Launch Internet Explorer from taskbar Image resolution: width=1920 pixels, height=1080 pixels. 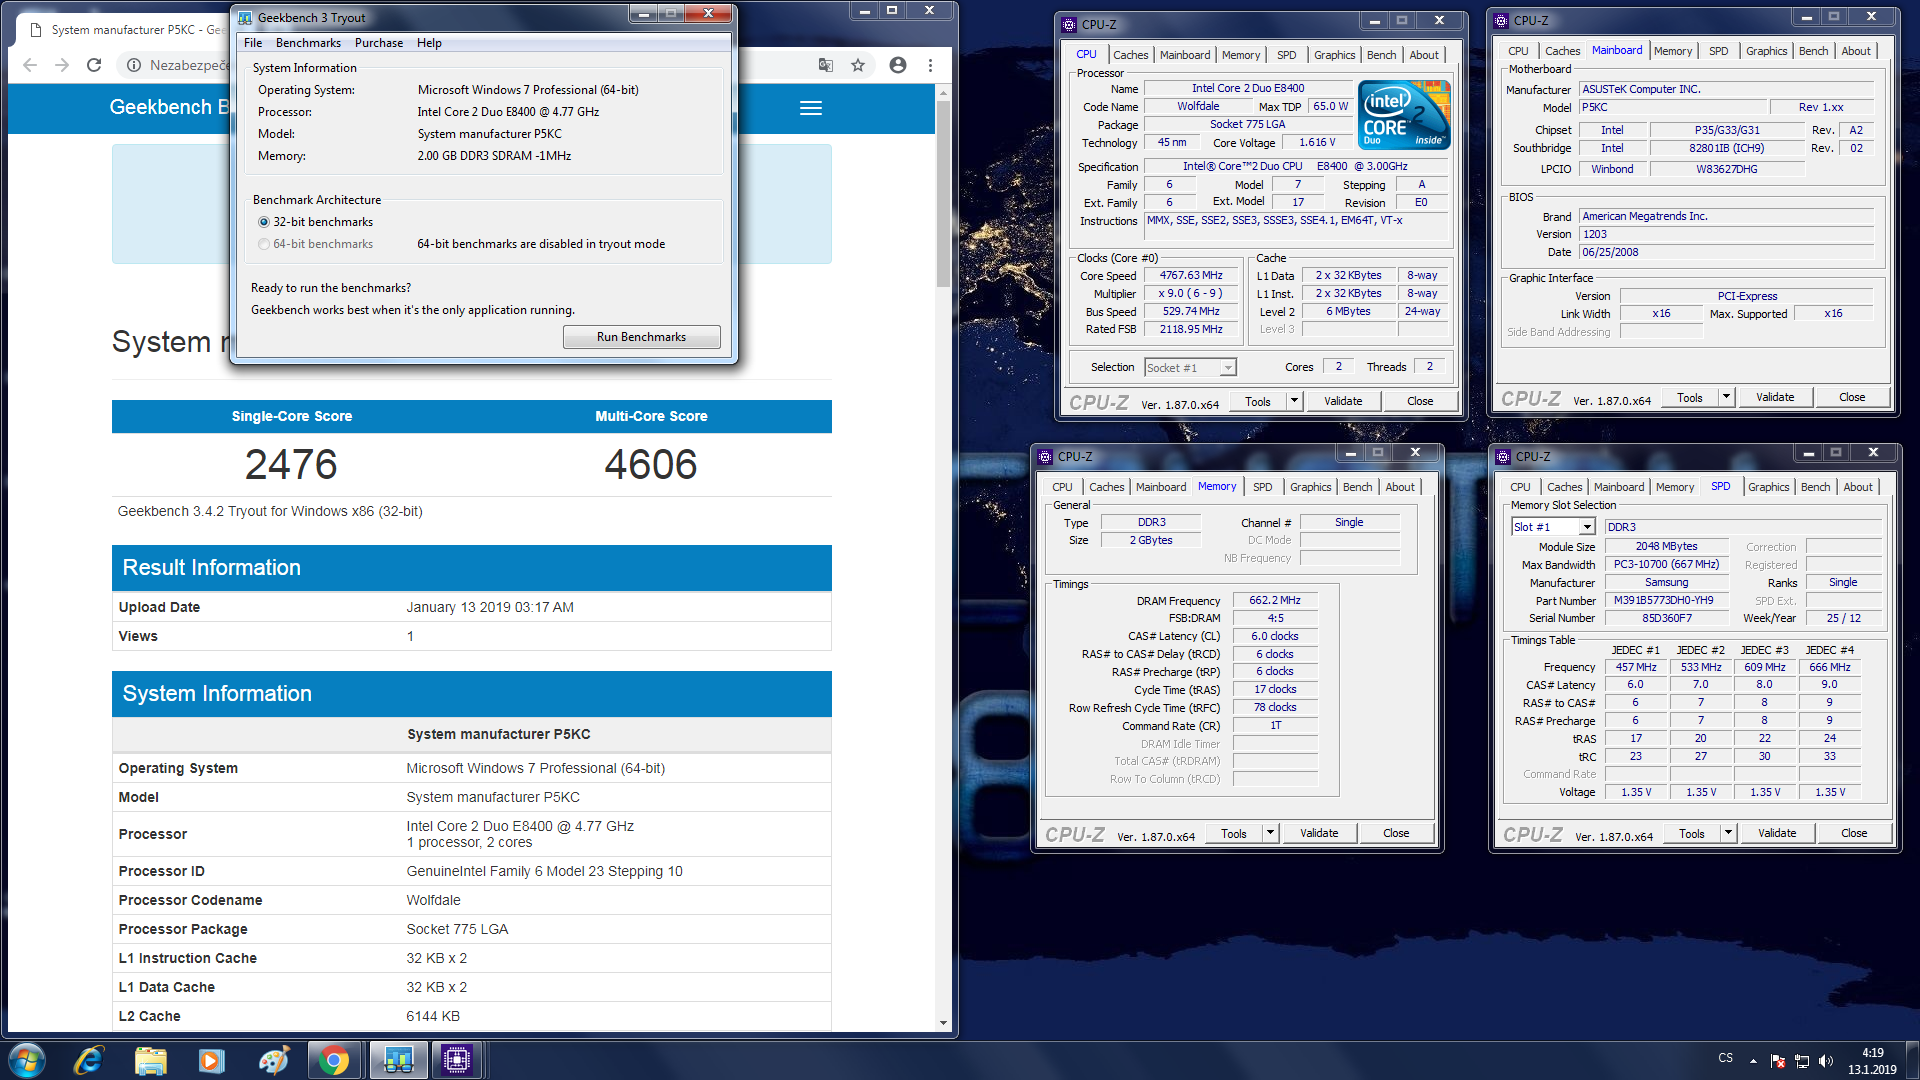(x=88, y=1060)
